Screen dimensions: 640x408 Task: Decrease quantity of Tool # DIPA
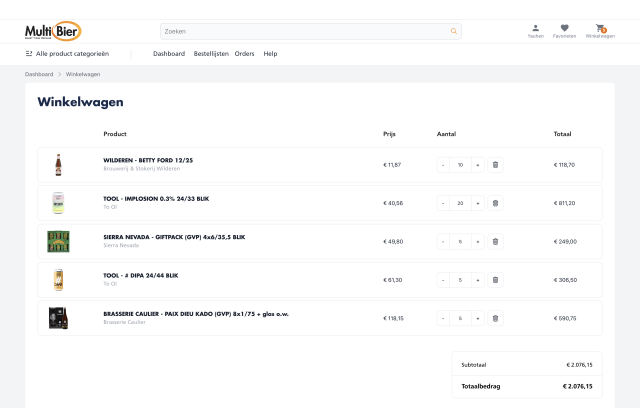(x=443, y=280)
